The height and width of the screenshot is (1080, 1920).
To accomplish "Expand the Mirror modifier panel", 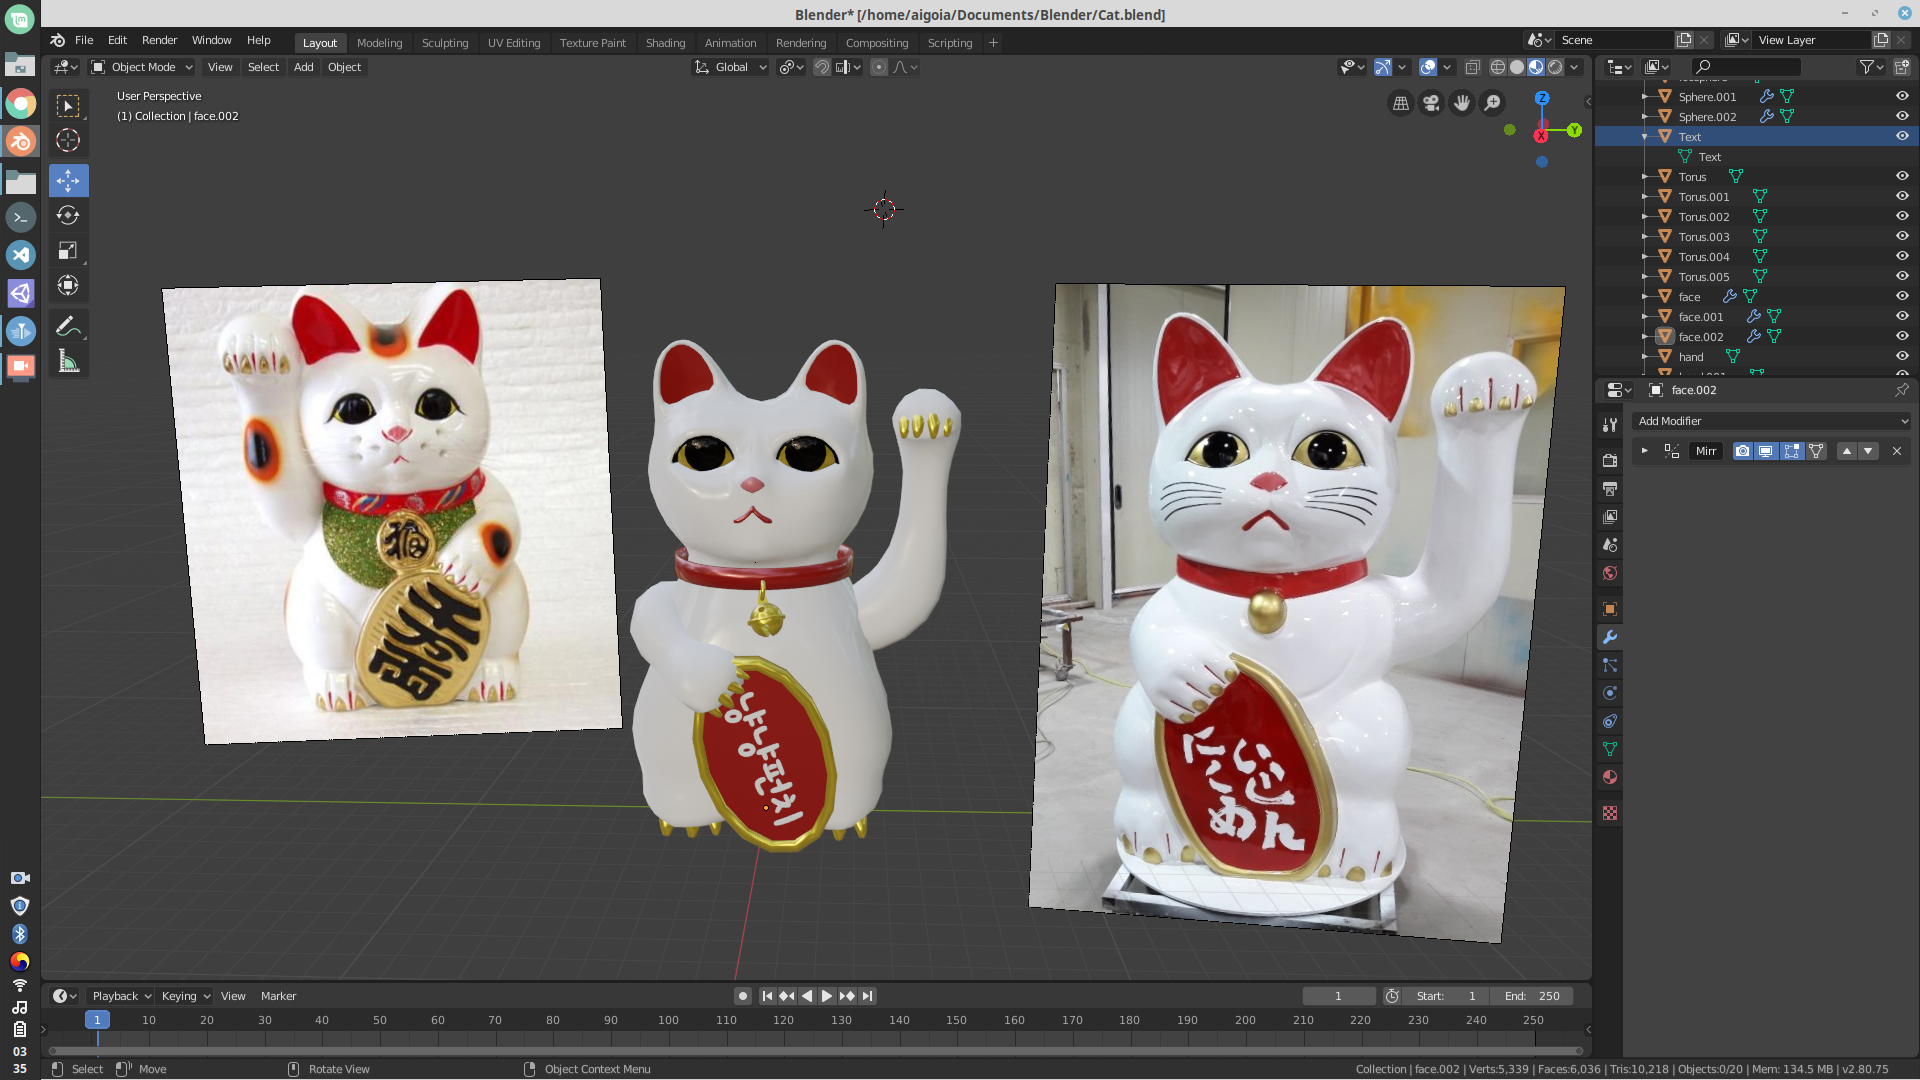I will click(1644, 451).
